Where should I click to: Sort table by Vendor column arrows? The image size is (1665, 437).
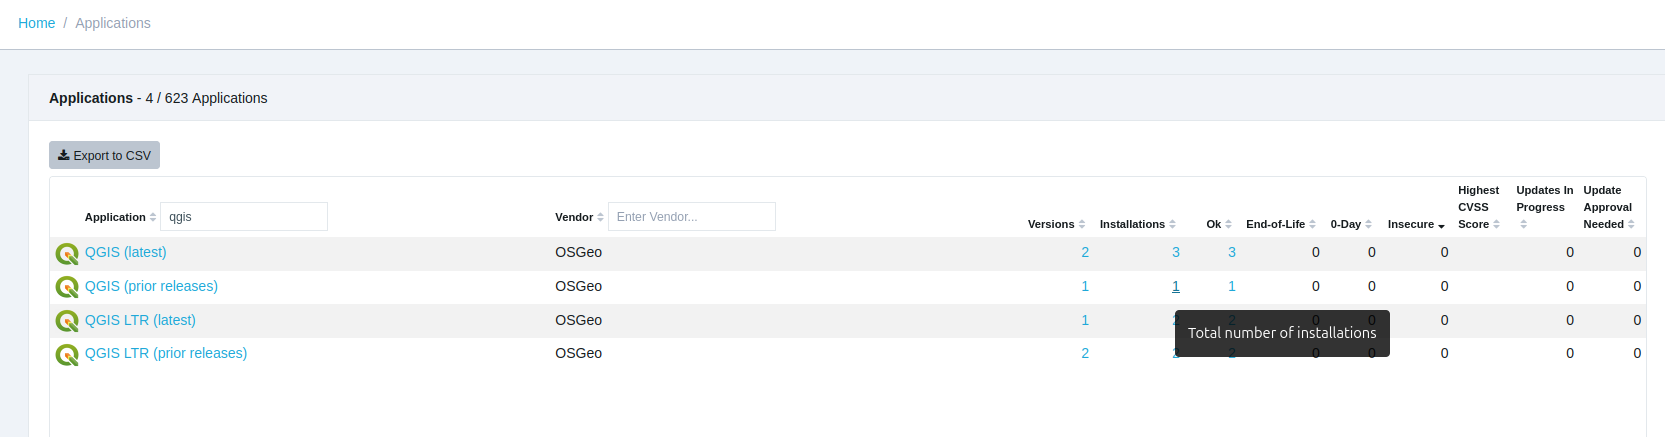(x=600, y=217)
